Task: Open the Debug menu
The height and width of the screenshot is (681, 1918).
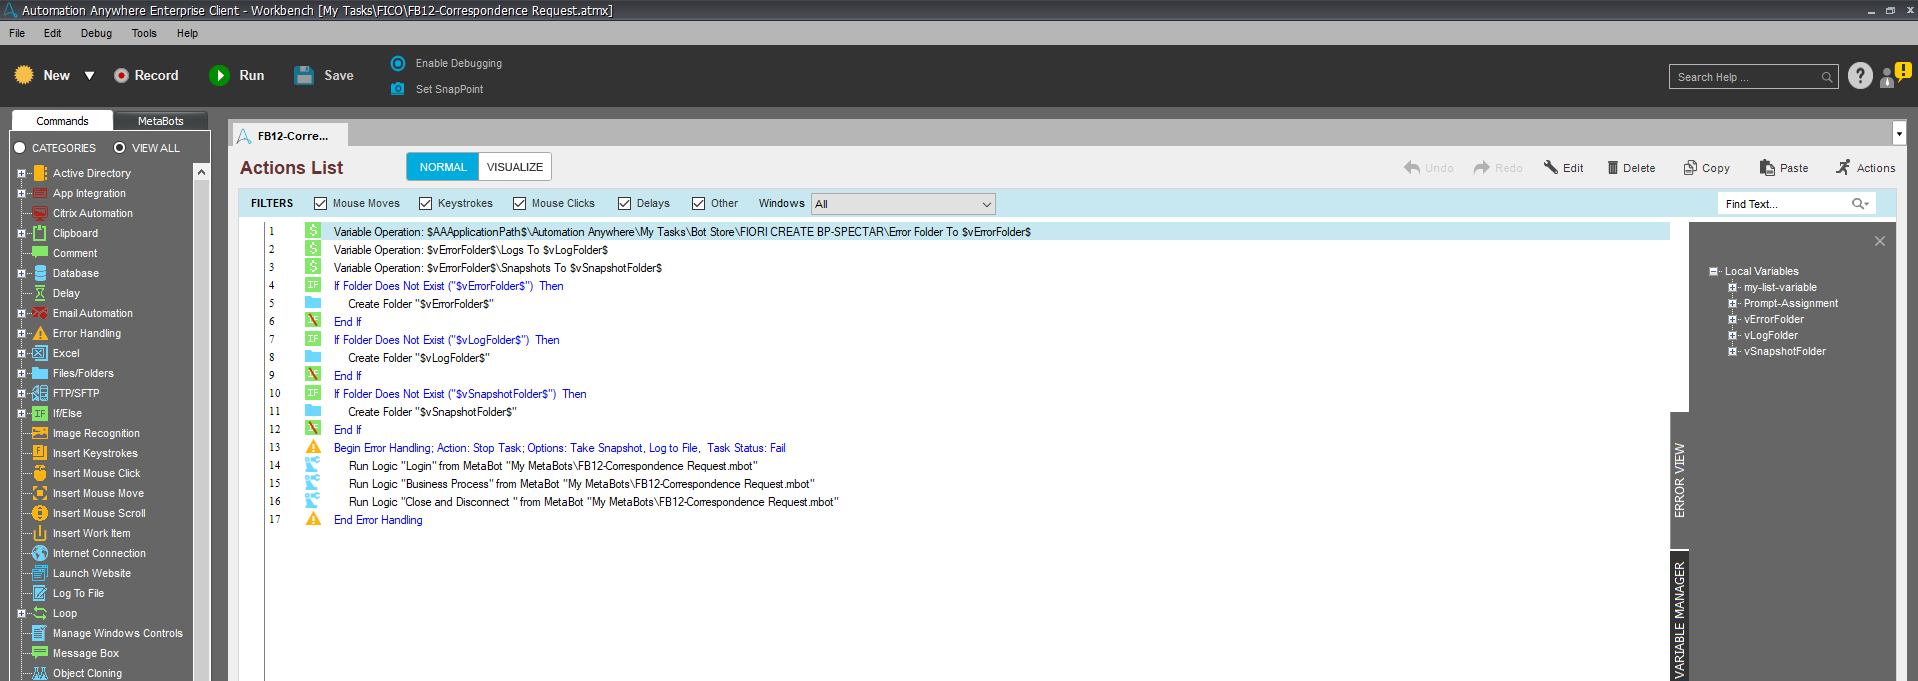Action: pos(96,33)
